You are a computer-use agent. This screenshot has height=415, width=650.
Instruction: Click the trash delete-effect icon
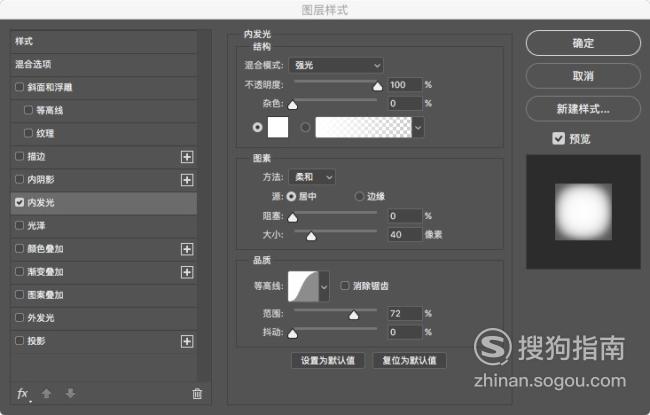(x=197, y=393)
